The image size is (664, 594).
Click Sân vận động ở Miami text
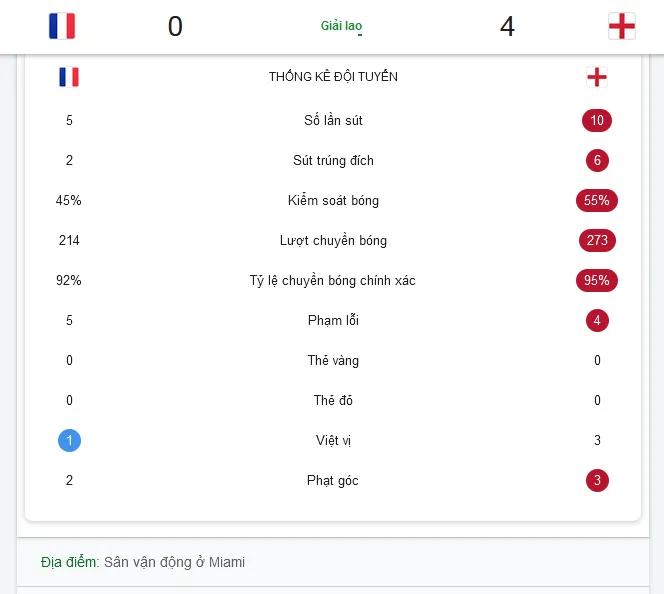174,562
